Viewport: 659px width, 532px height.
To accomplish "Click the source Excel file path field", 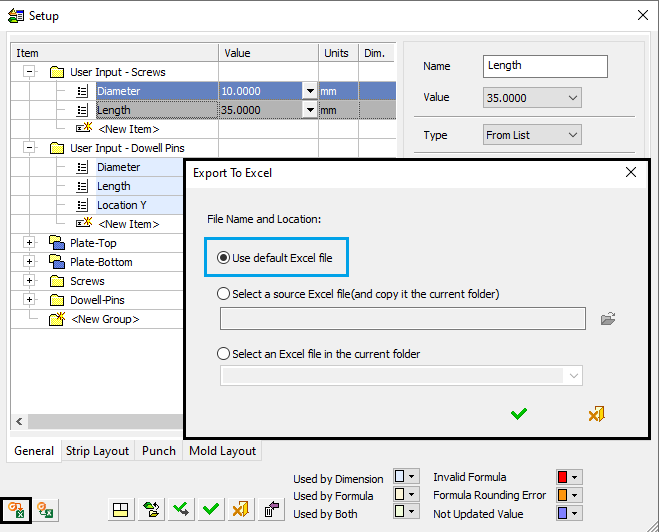I will tap(403, 319).
